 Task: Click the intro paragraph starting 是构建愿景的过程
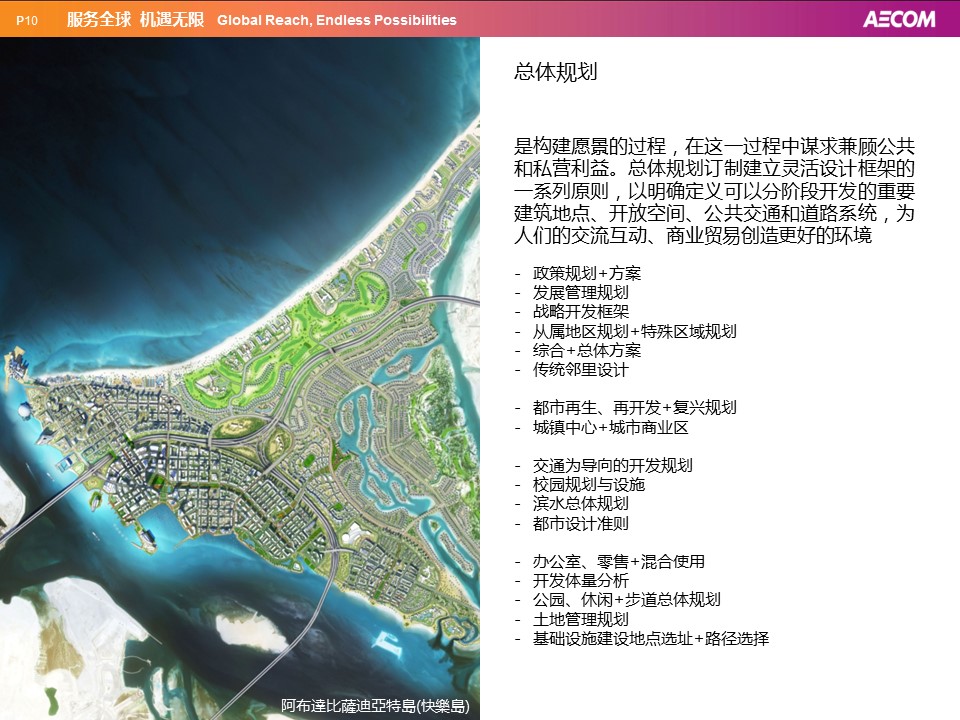click(x=713, y=190)
